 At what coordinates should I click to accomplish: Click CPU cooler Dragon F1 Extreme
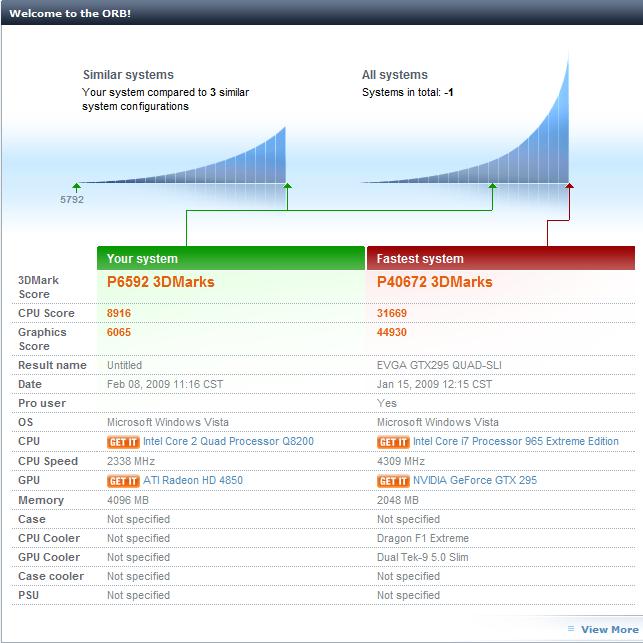(423, 538)
